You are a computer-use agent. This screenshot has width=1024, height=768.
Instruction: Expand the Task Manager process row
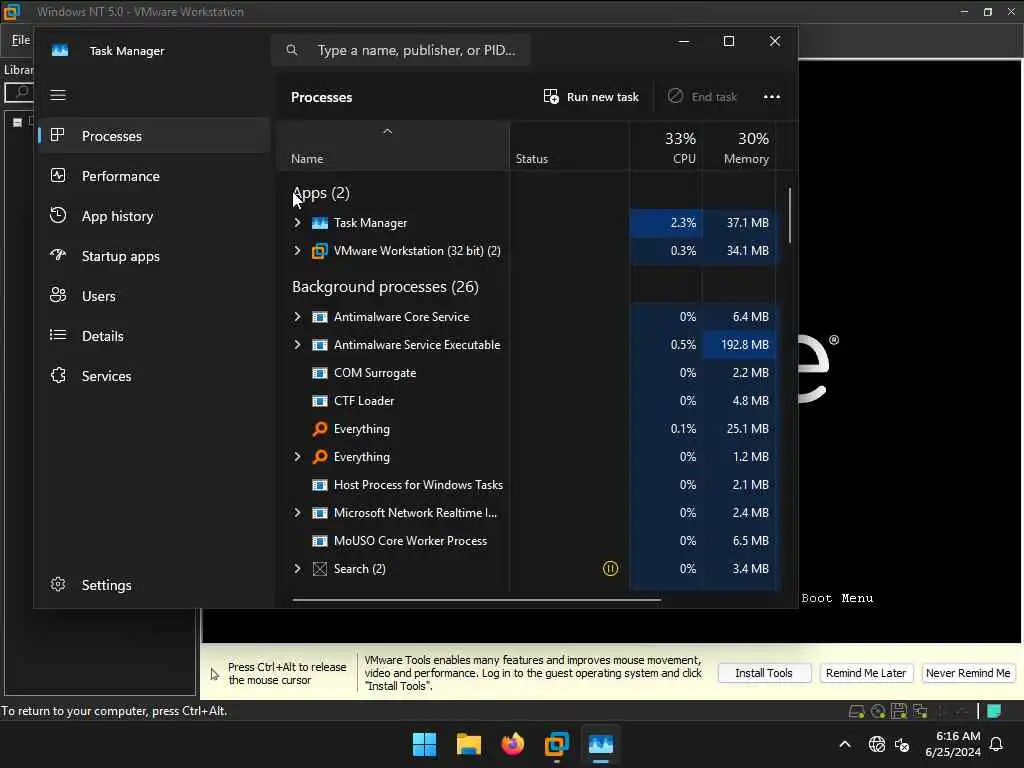click(x=297, y=223)
